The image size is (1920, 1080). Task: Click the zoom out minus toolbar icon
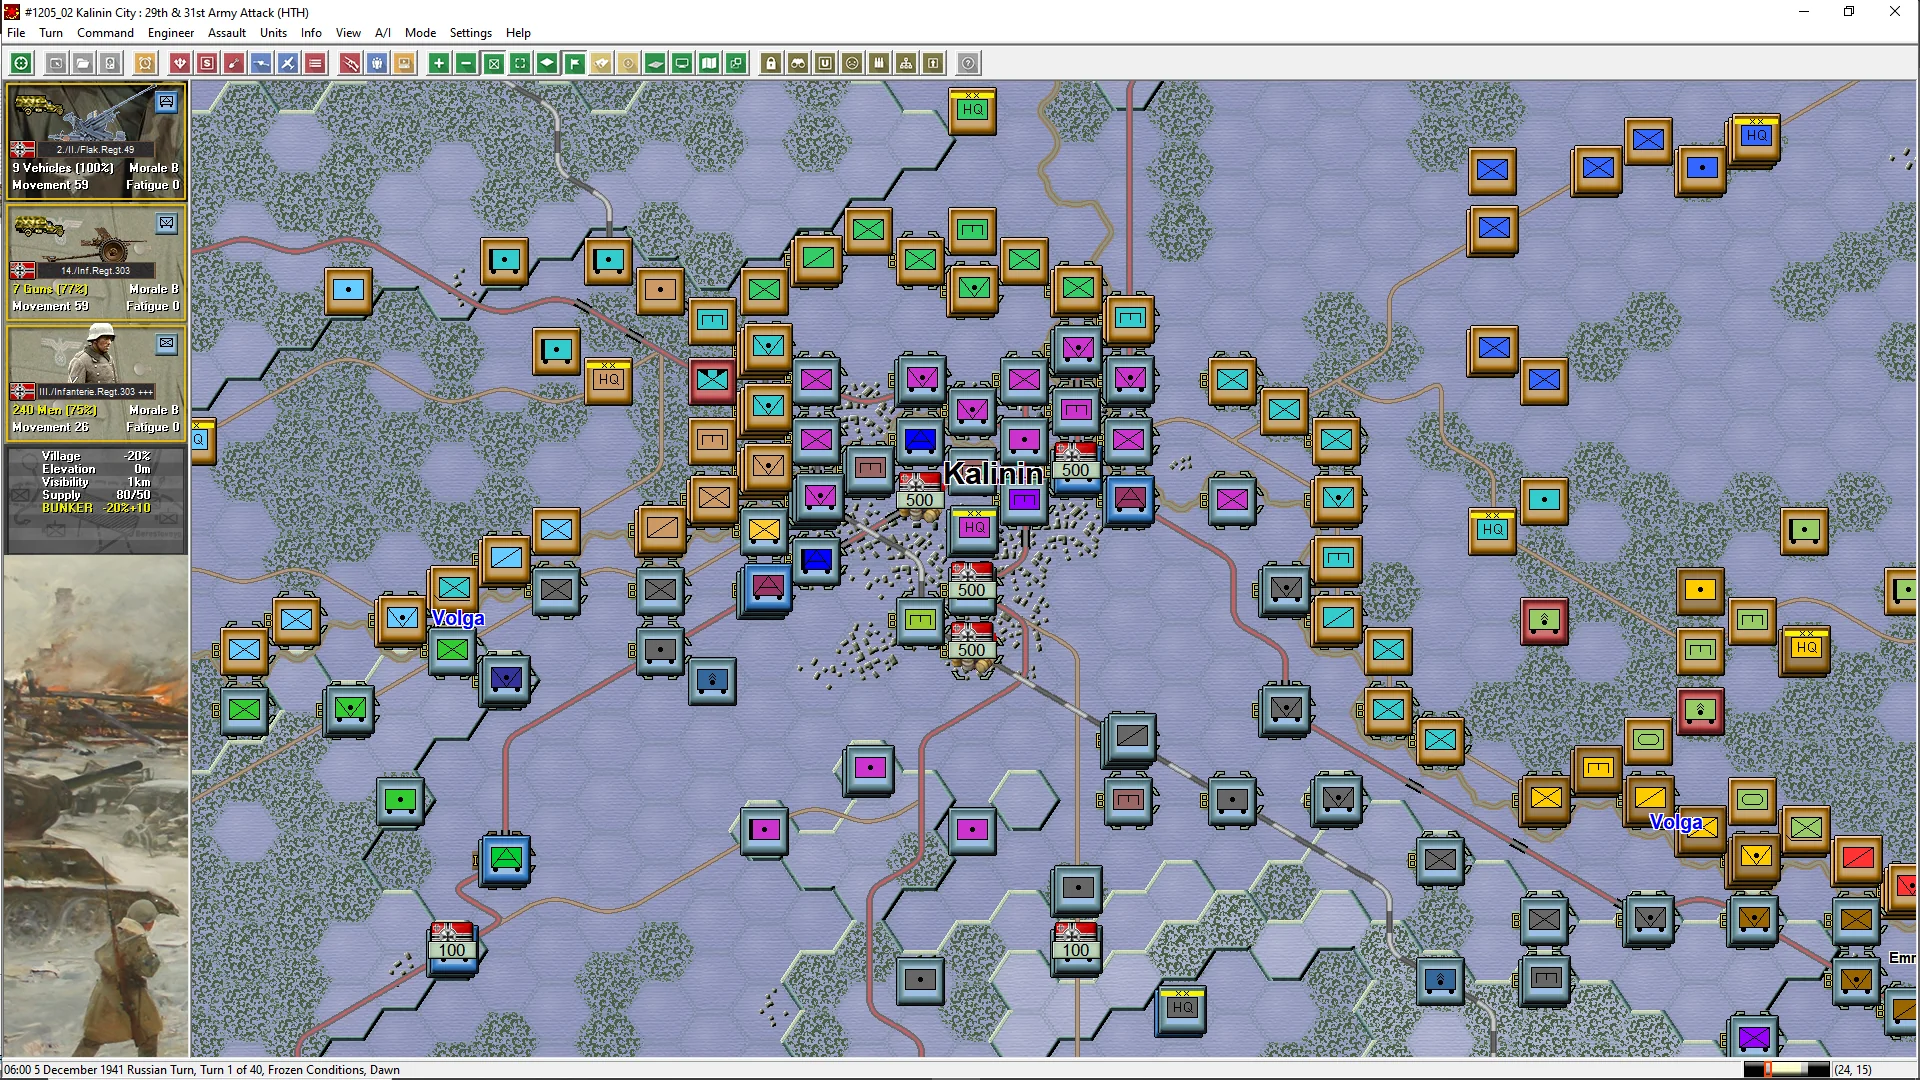[x=466, y=64]
